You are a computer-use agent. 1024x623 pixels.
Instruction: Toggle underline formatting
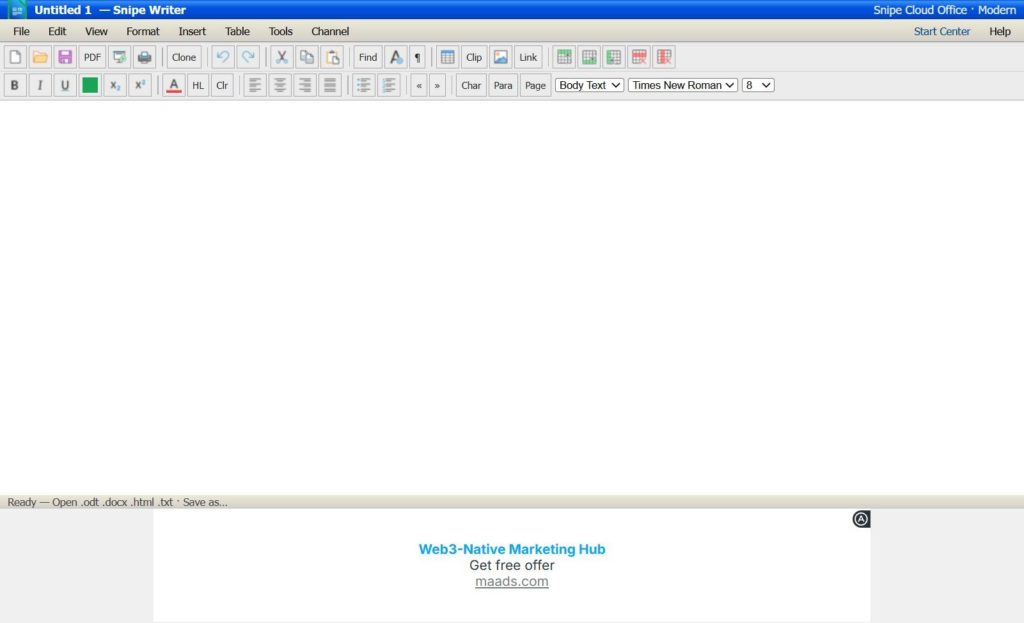point(65,85)
